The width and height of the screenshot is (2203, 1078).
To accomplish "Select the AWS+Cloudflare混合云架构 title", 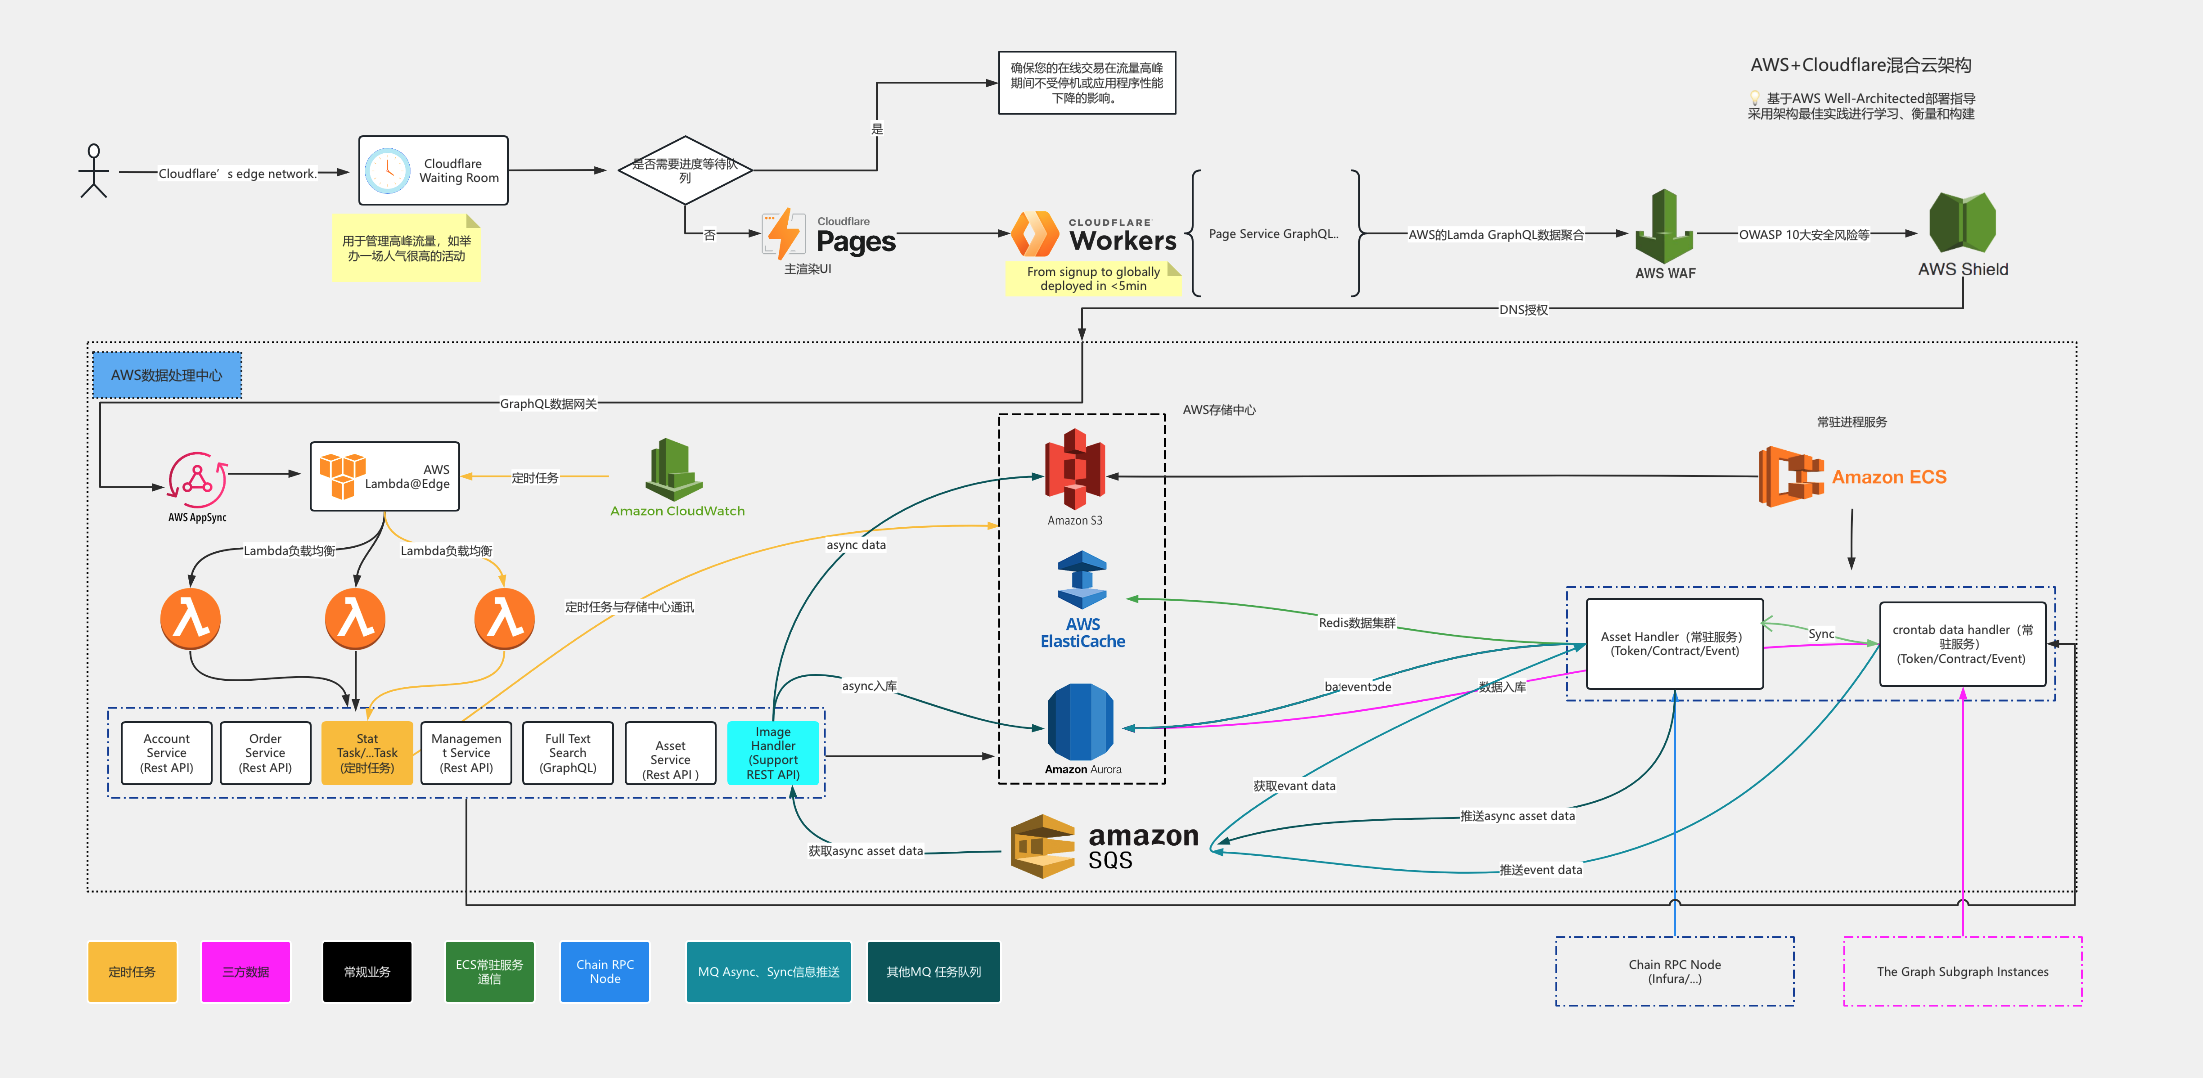I will (1861, 65).
